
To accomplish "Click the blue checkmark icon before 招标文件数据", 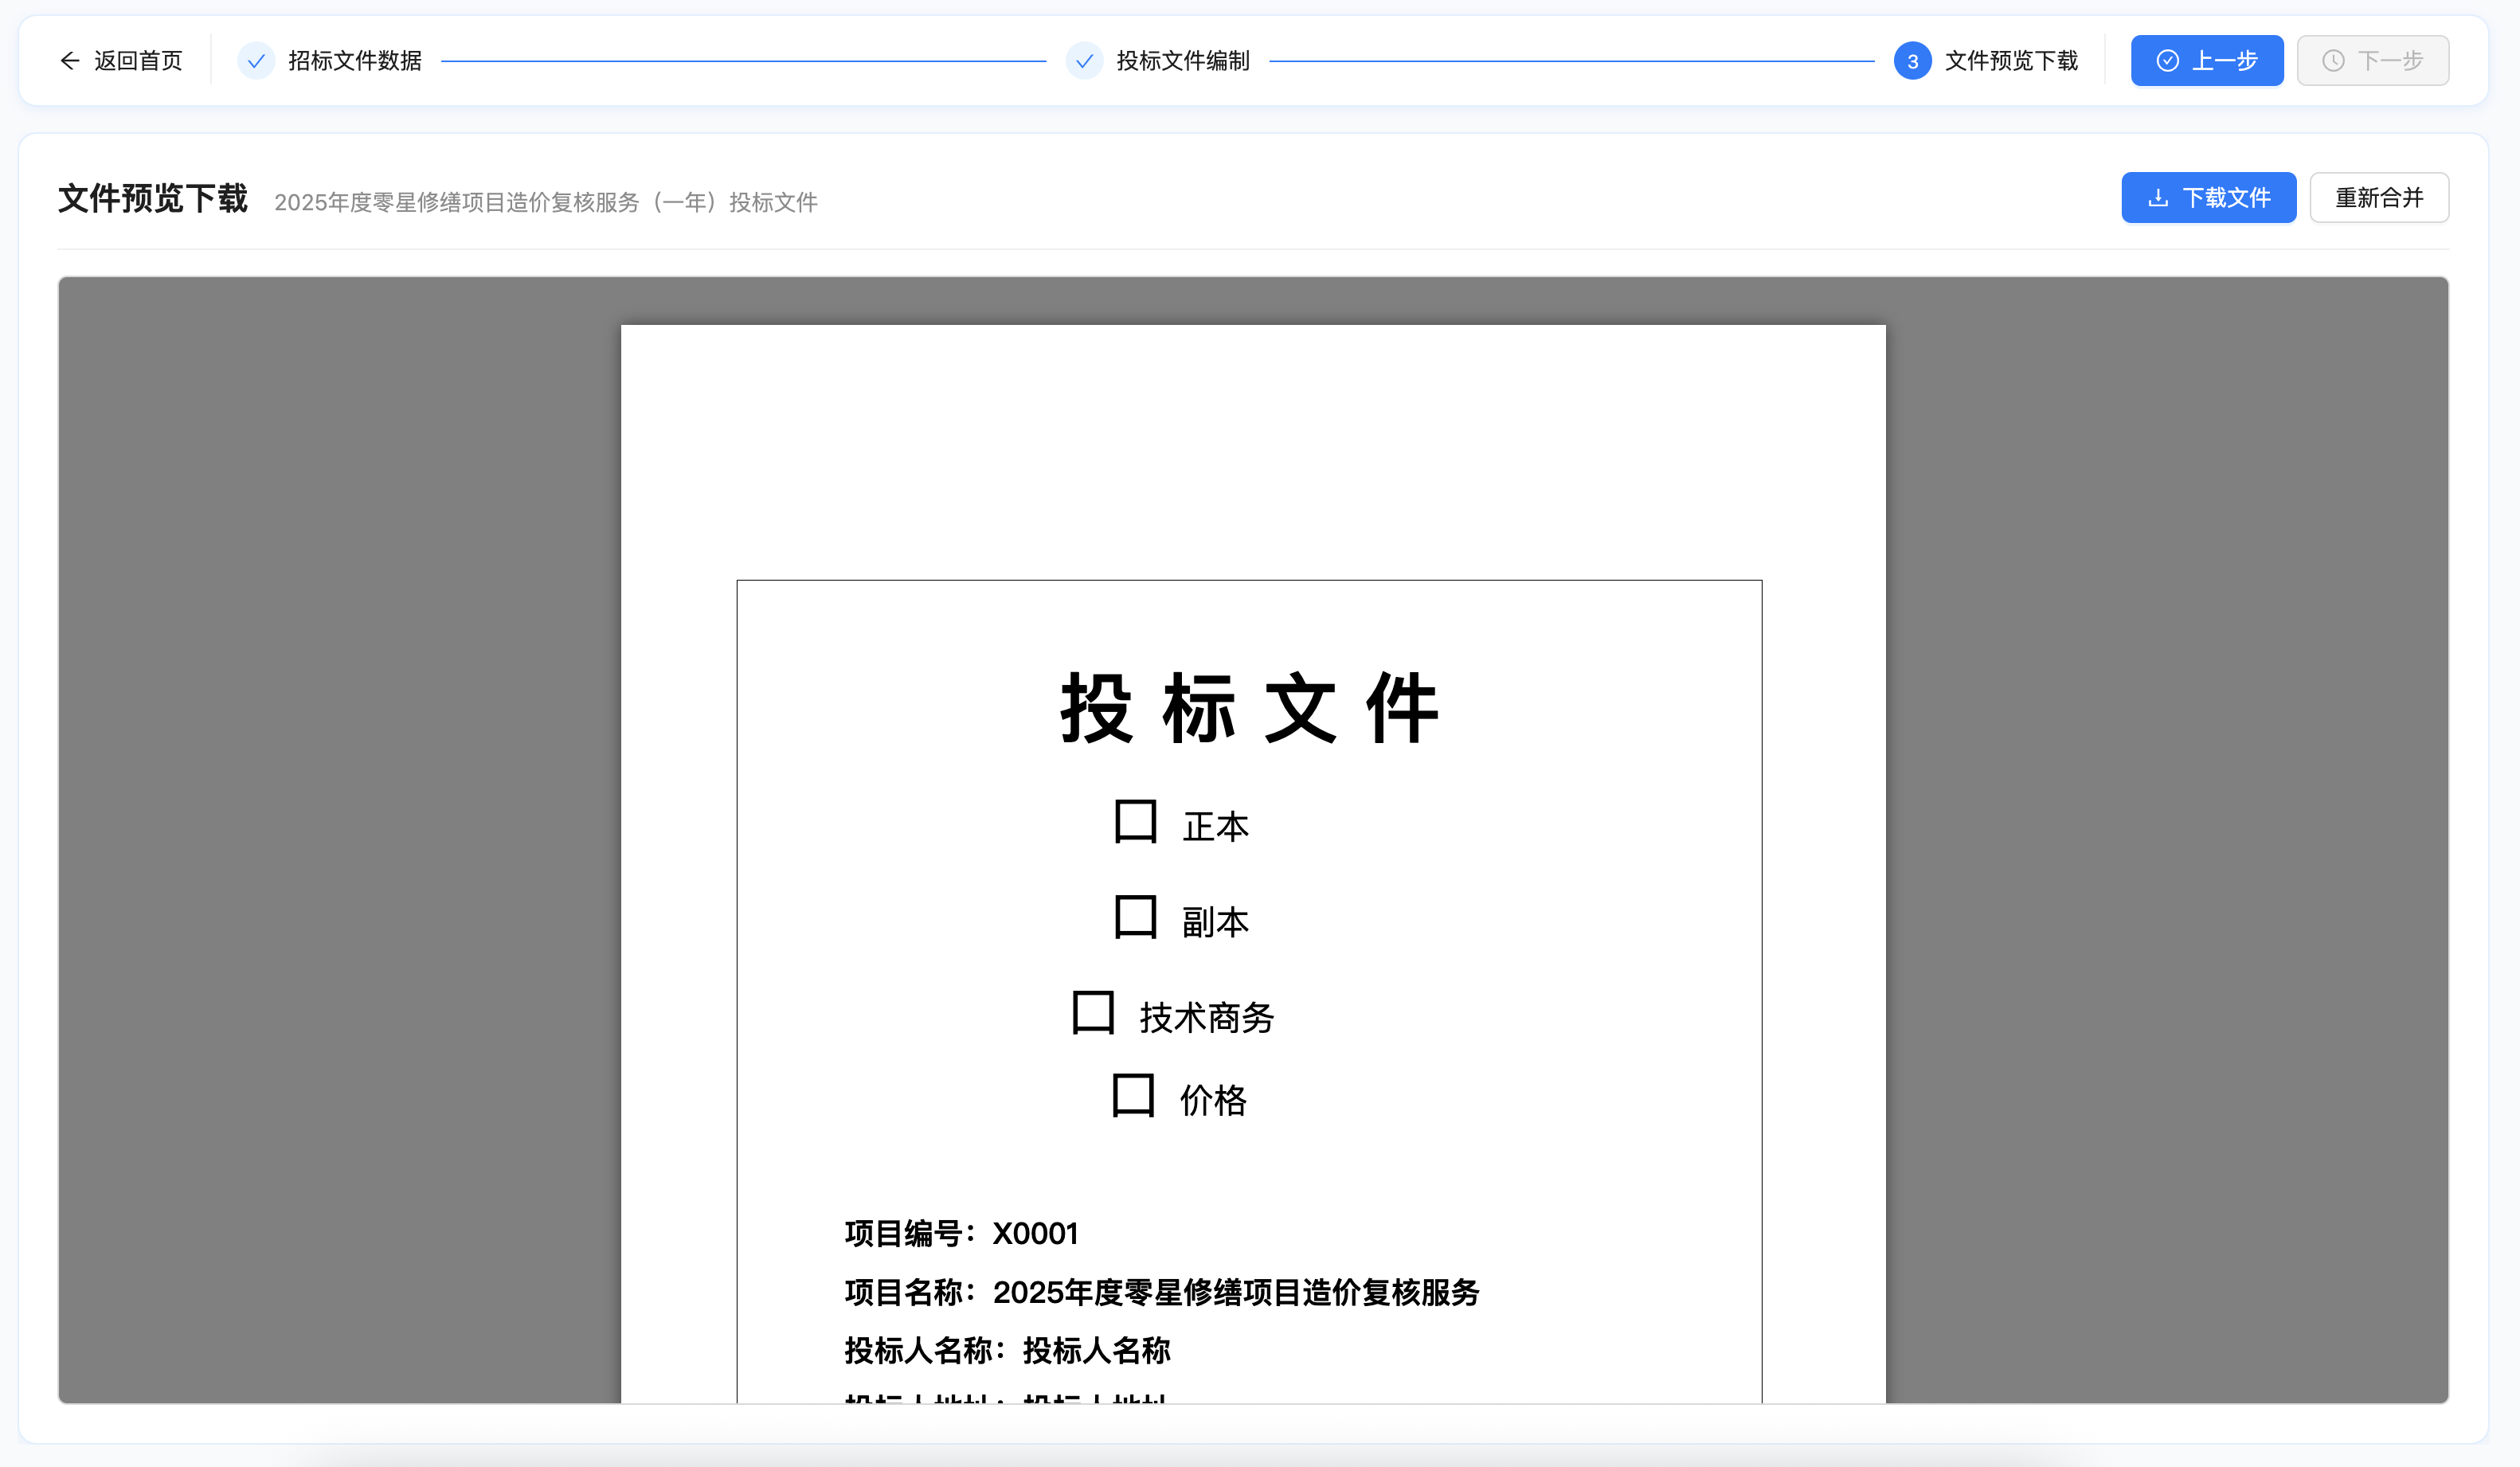I will click(257, 61).
